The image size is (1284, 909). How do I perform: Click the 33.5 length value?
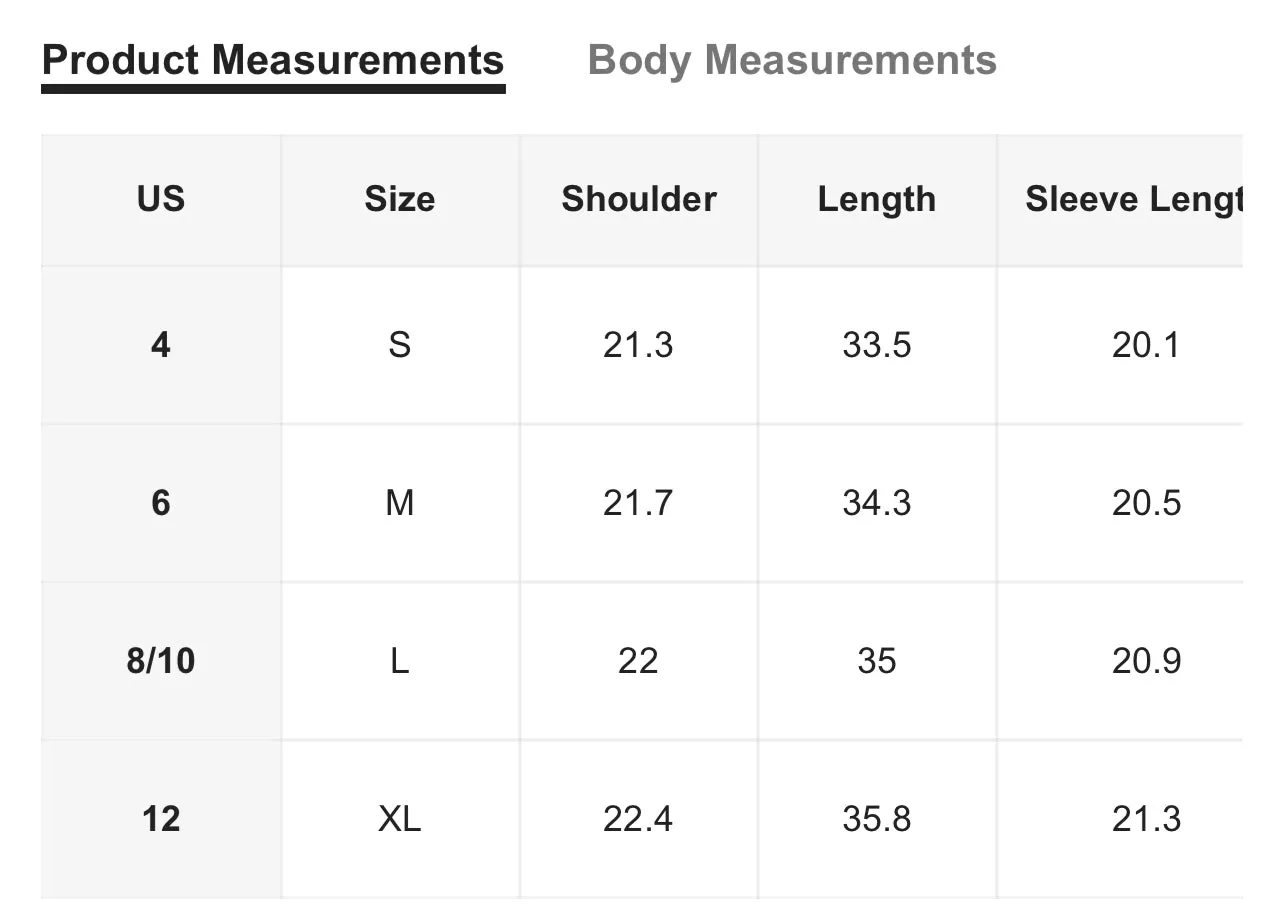(877, 345)
